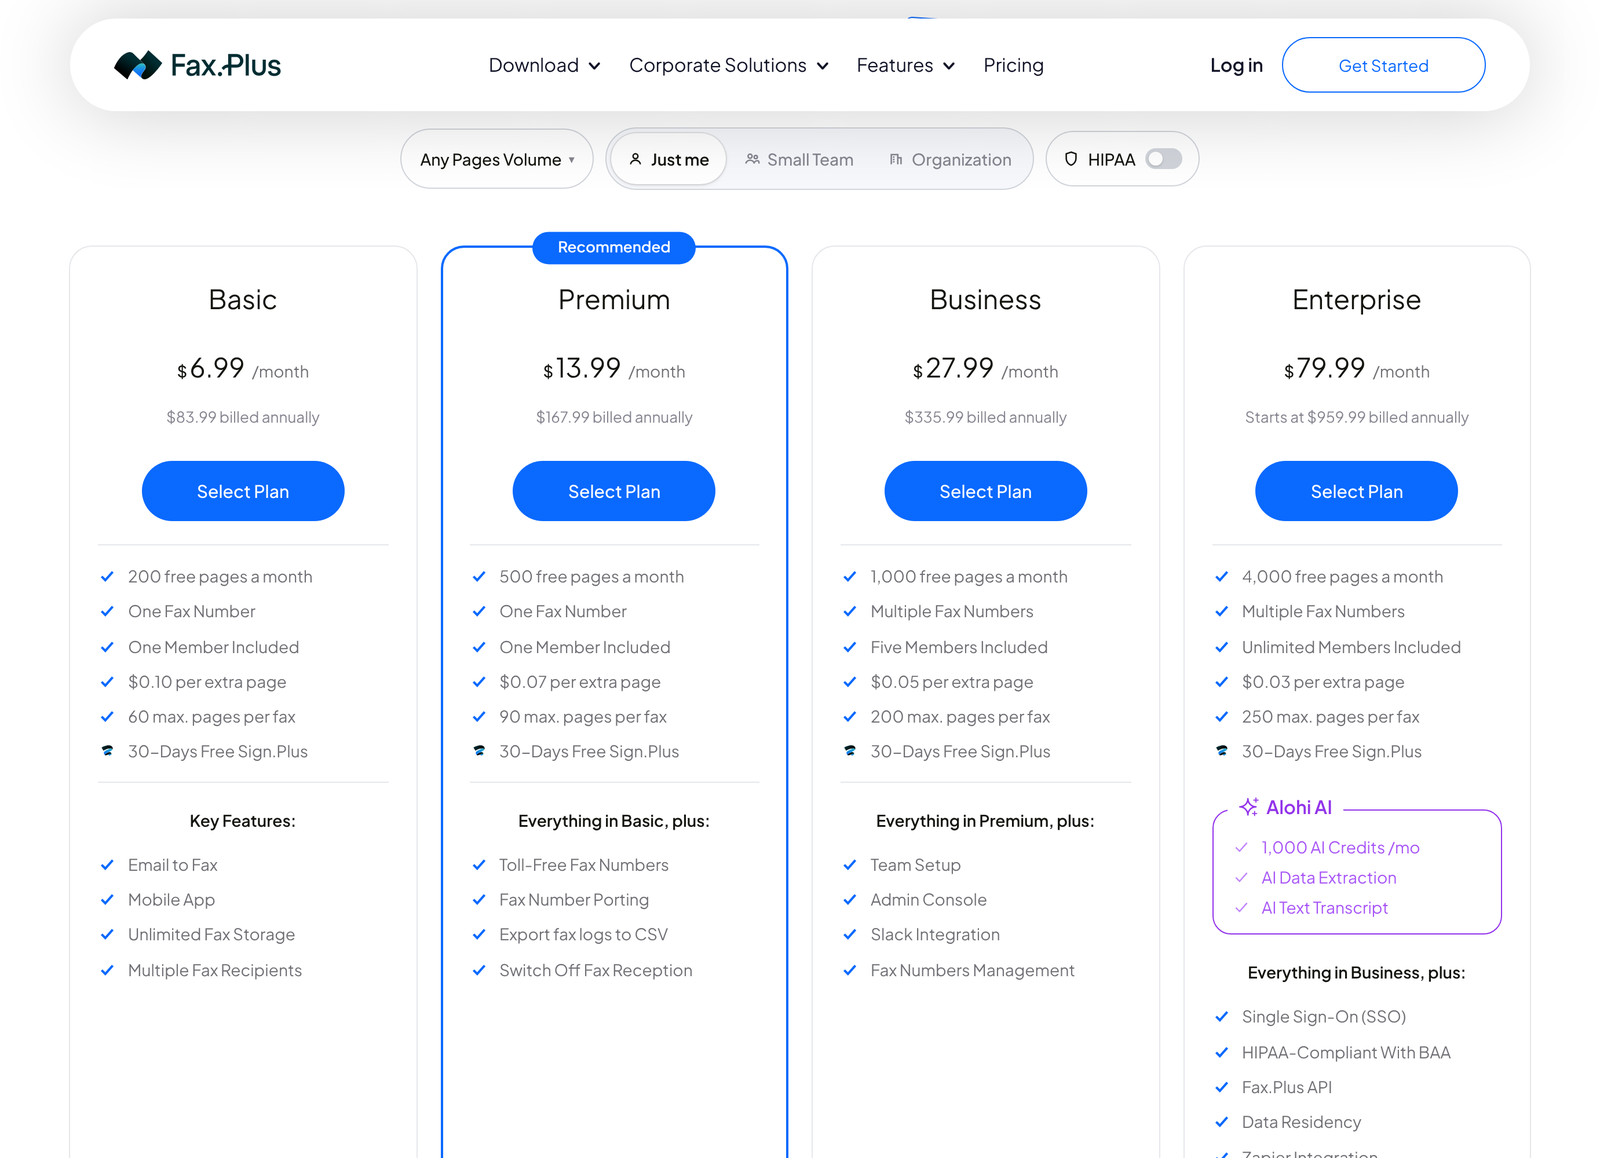Click the Fax.Plus logo icon
Screen dimensions: 1600x1158
coord(138,65)
